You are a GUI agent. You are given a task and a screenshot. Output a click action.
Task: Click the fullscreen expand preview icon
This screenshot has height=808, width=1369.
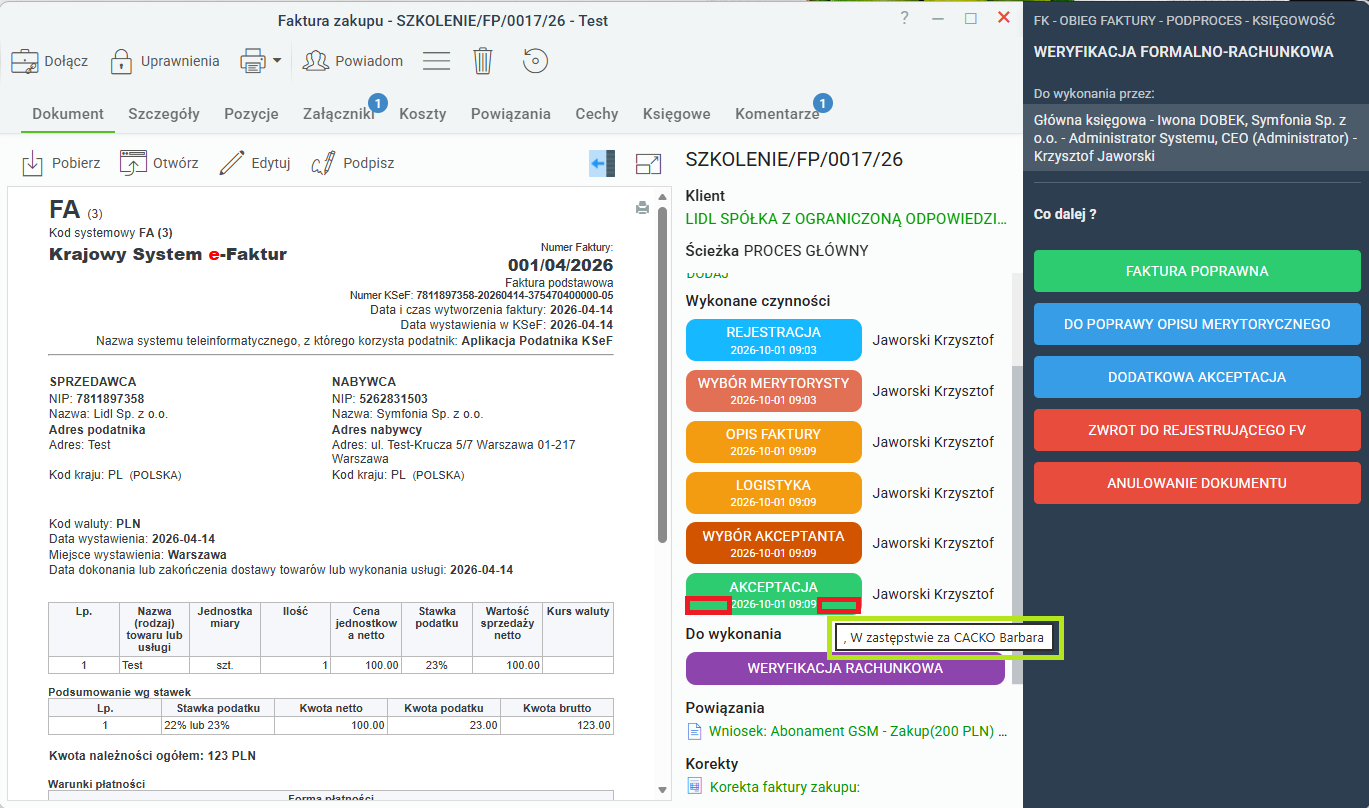(649, 164)
